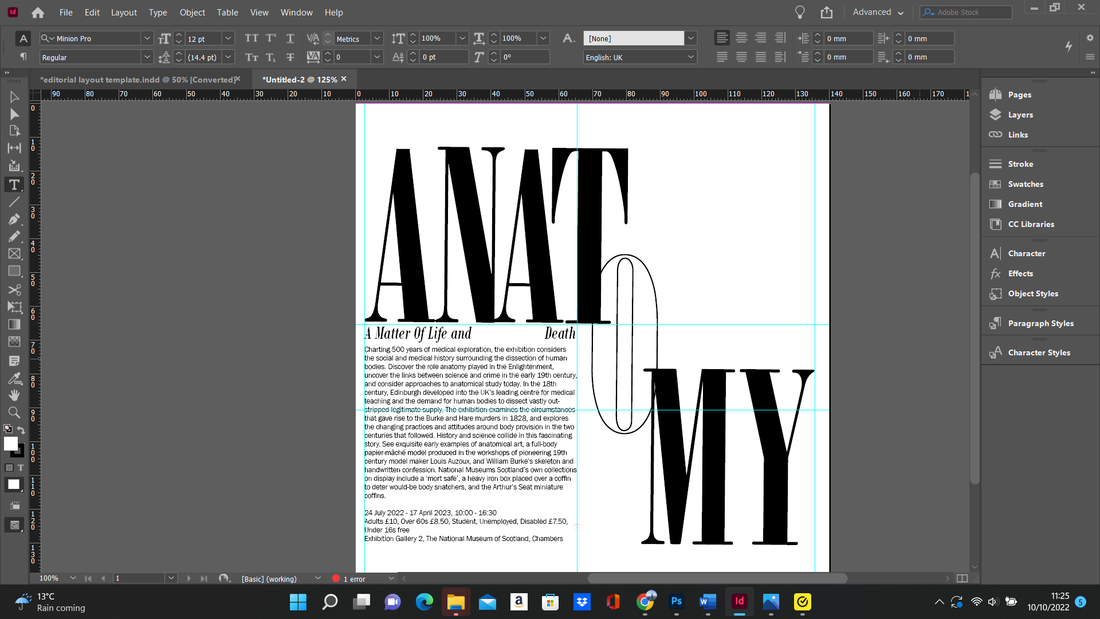The width and height of the screenshot is (1100, 619).
Task: Switch to Character Formatting Controls
Action: (x=23, y=39)
